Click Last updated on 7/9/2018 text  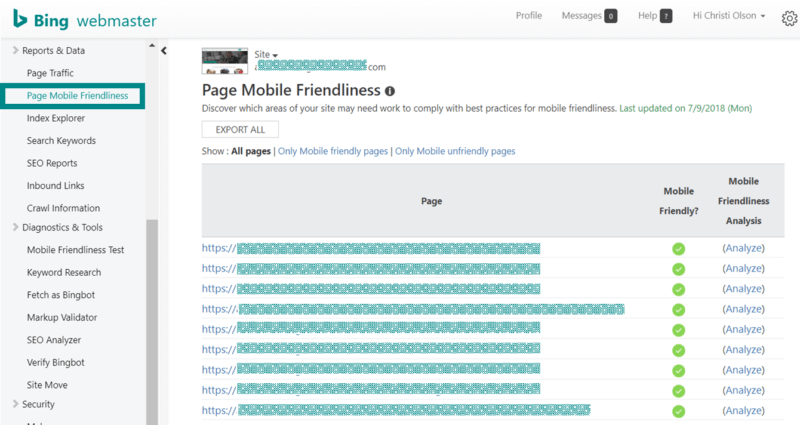(x=685, y=108)
